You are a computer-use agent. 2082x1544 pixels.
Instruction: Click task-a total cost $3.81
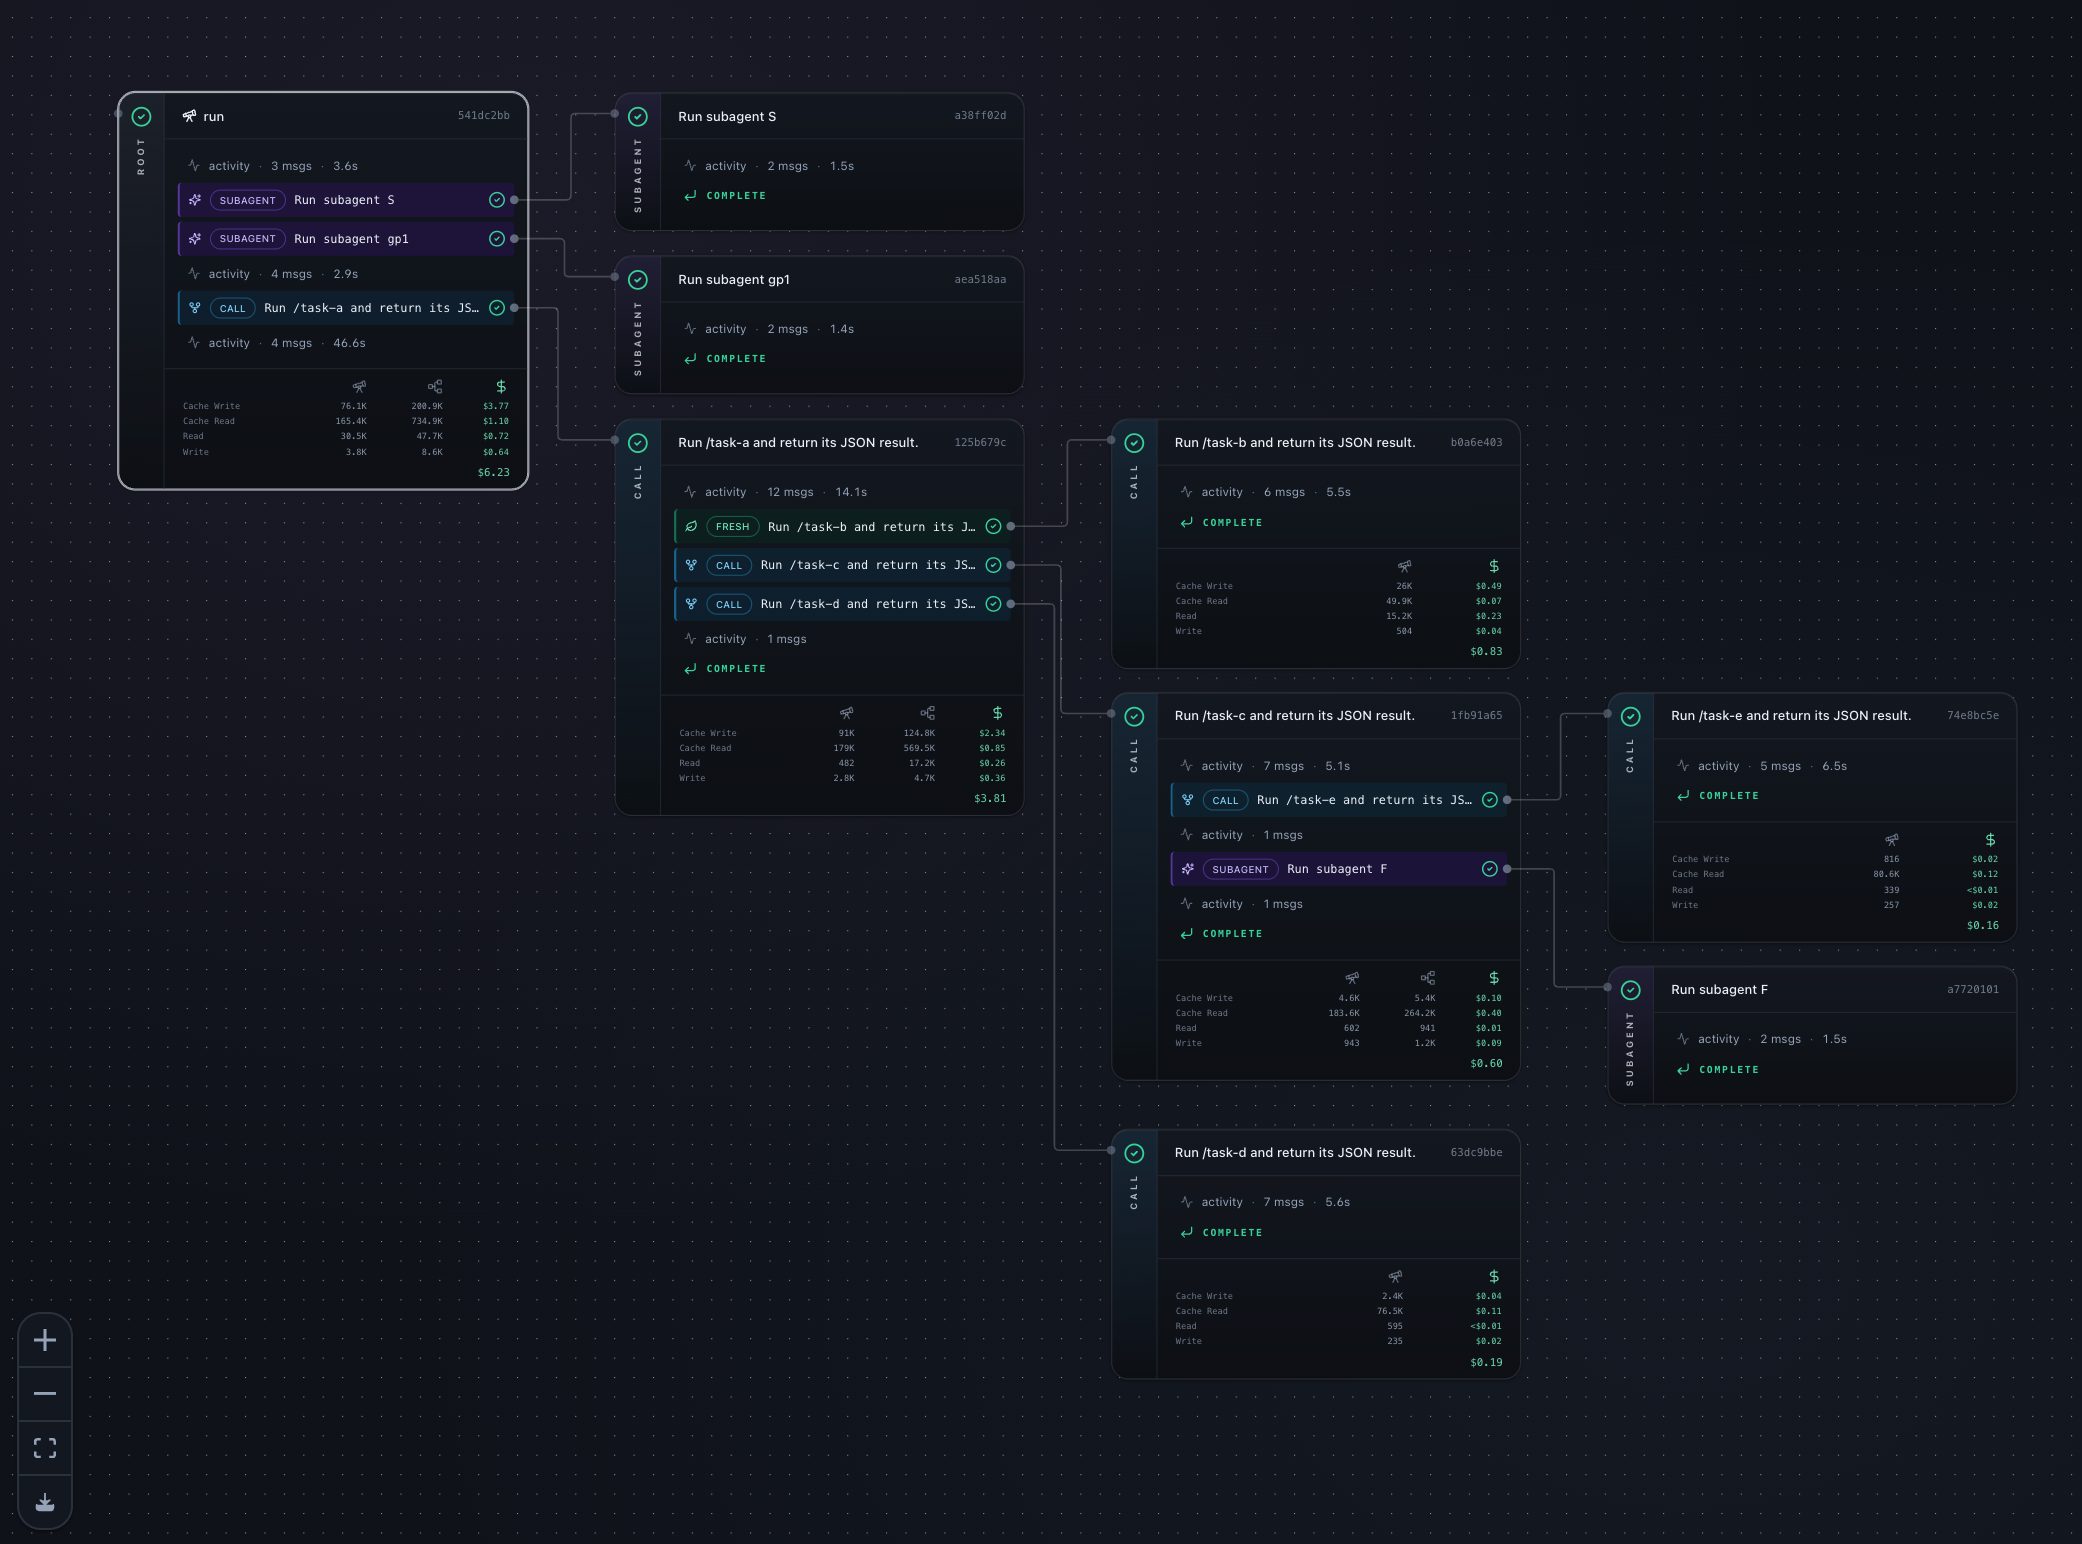(990, 798)
